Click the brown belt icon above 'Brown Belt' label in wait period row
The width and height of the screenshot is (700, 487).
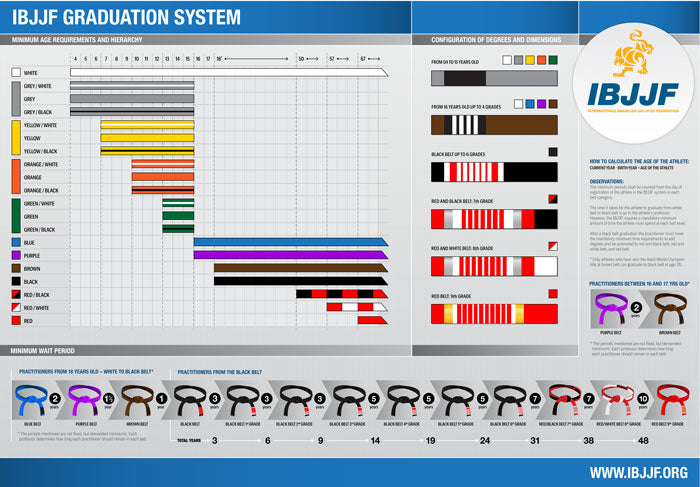137,401
